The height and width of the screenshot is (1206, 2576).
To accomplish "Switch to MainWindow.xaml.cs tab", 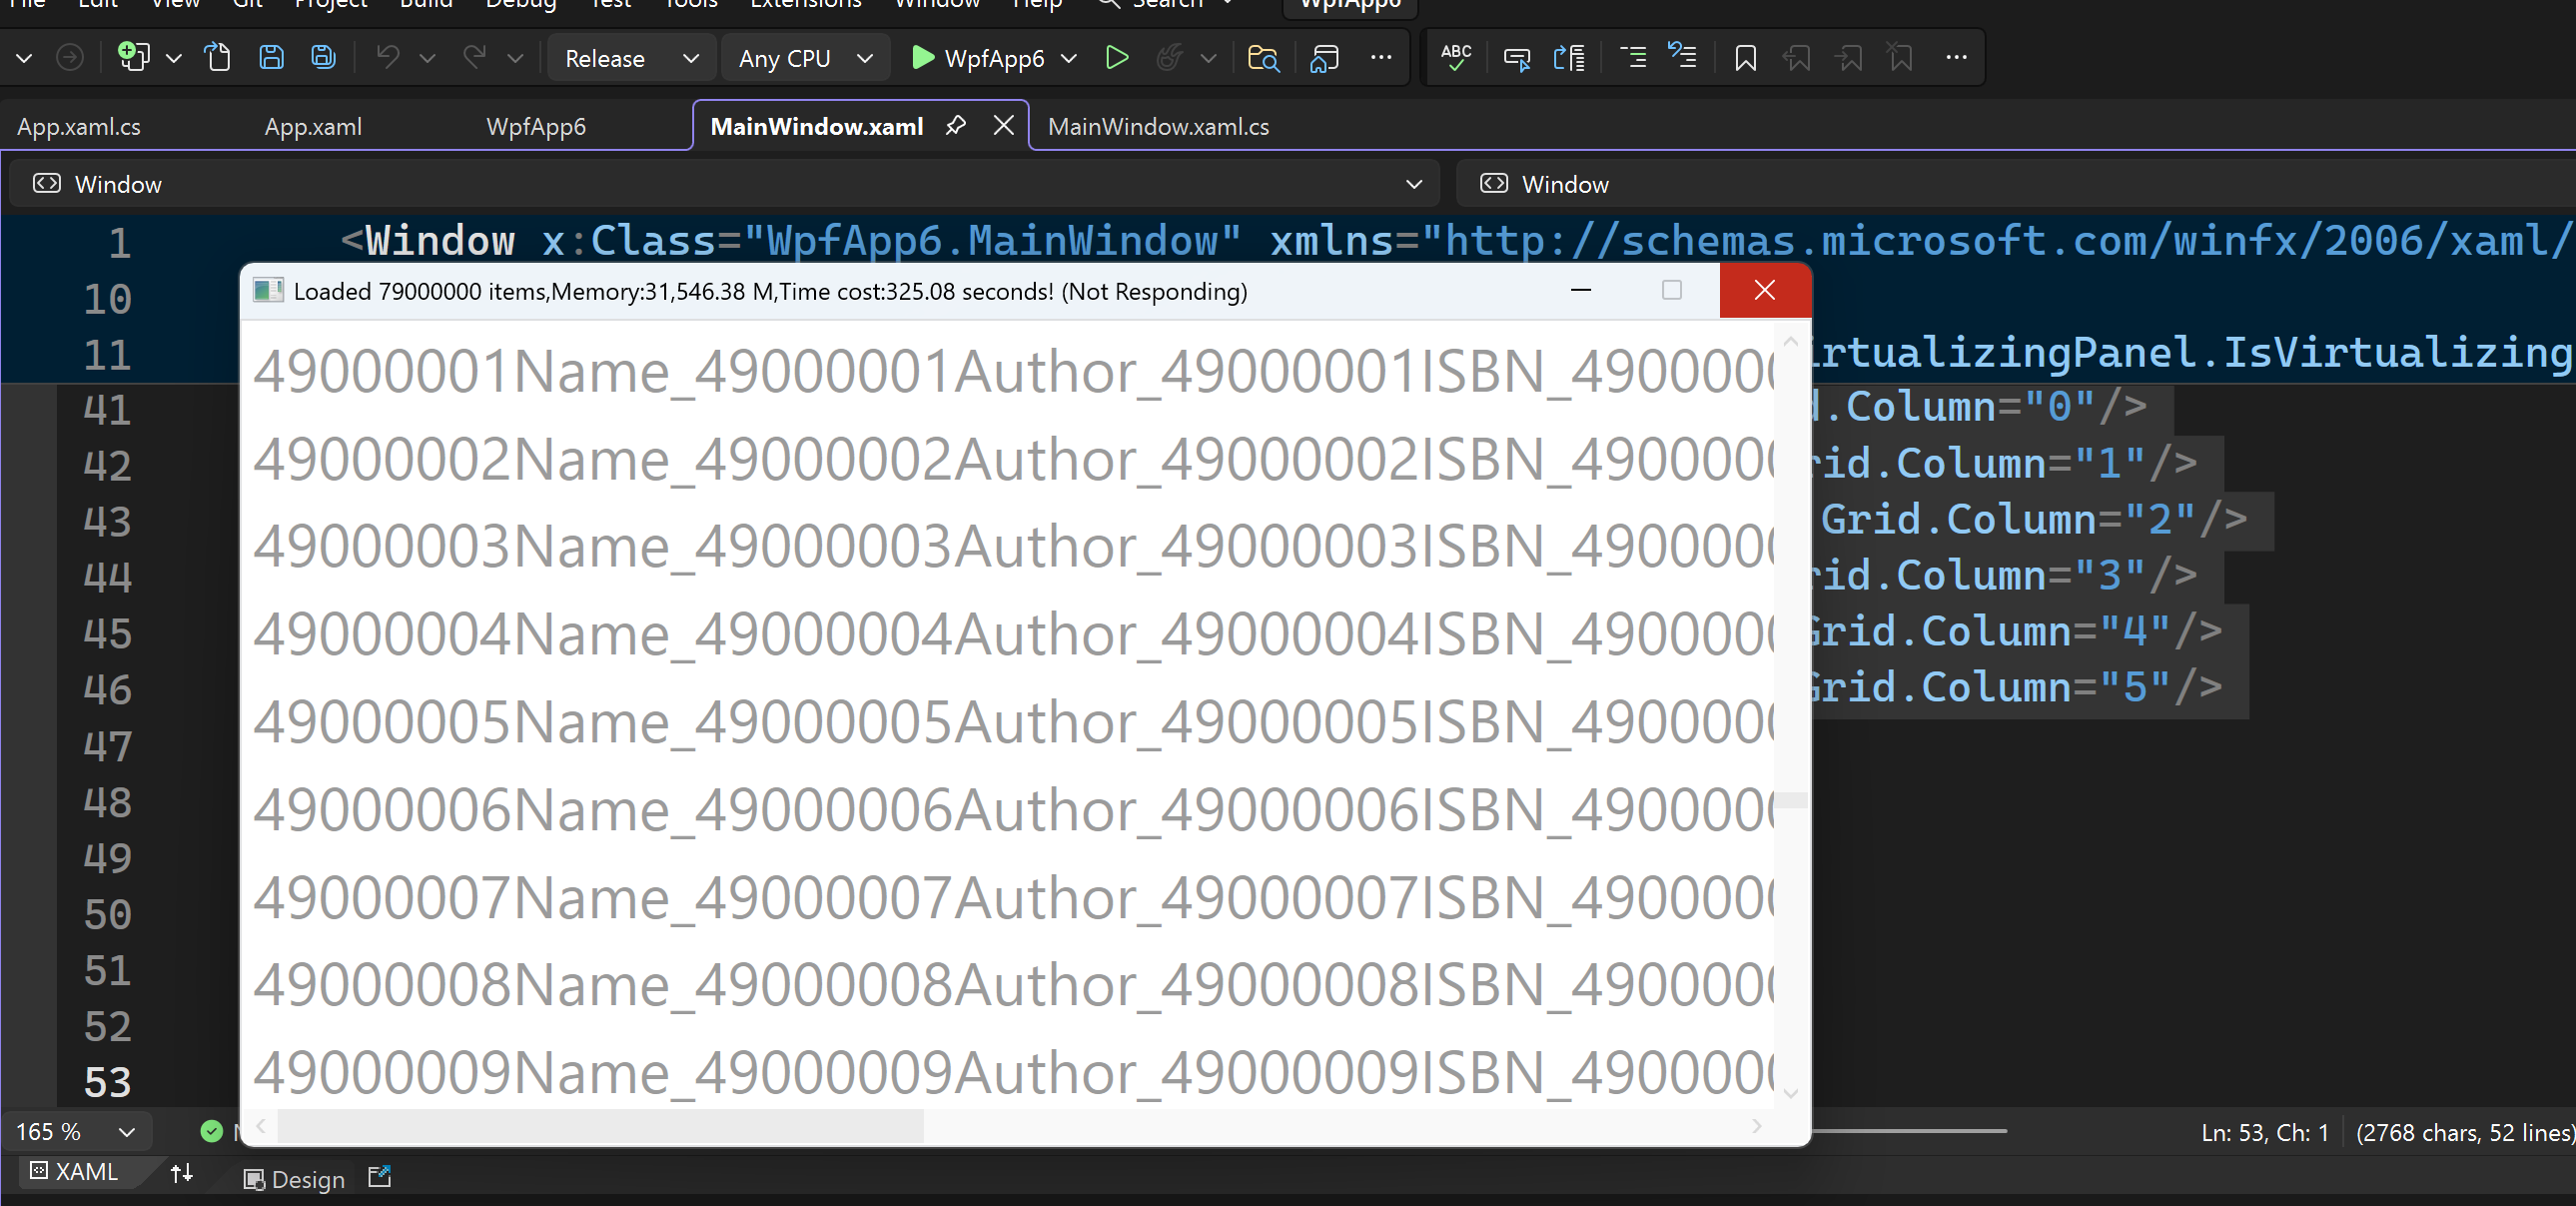I will tap(1158, 127).
